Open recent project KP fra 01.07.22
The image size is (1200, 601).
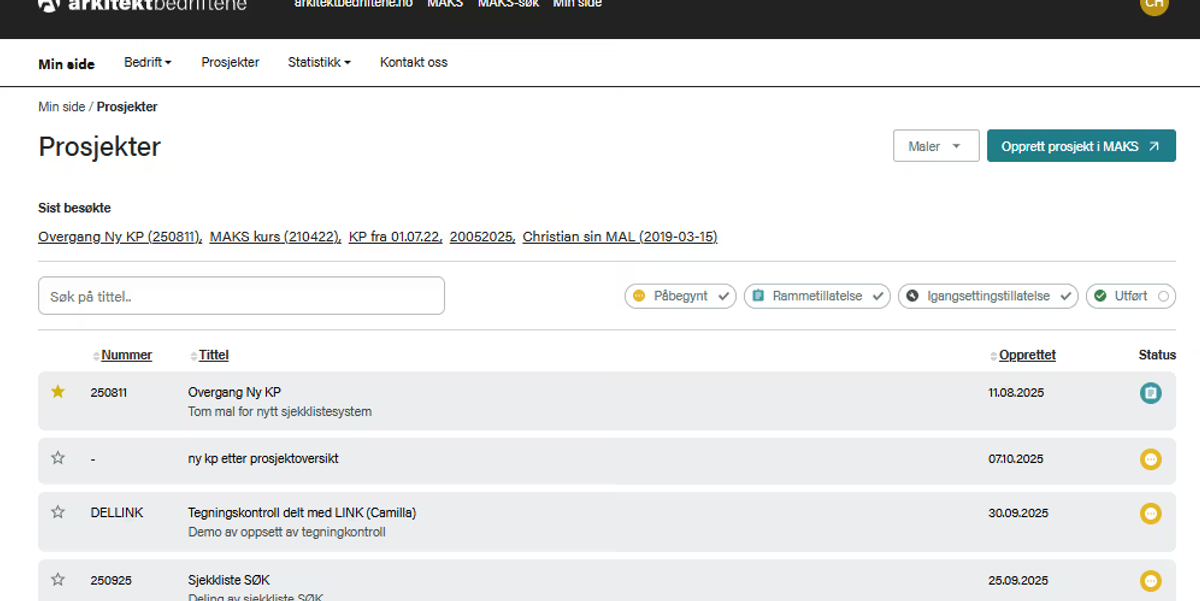click(395, 237)
